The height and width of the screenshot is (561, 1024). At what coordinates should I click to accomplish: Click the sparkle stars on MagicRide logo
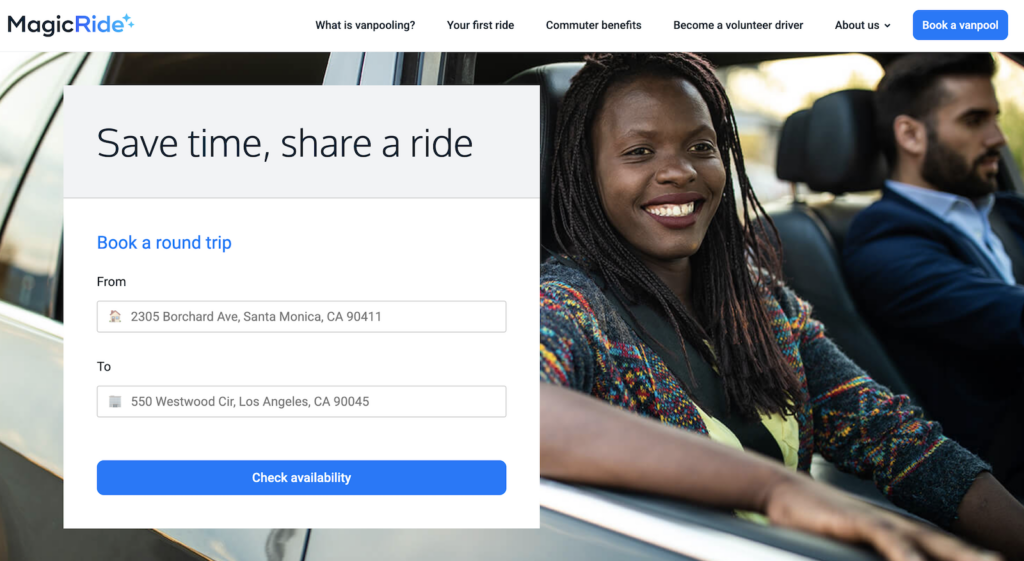tap(128, 21)
